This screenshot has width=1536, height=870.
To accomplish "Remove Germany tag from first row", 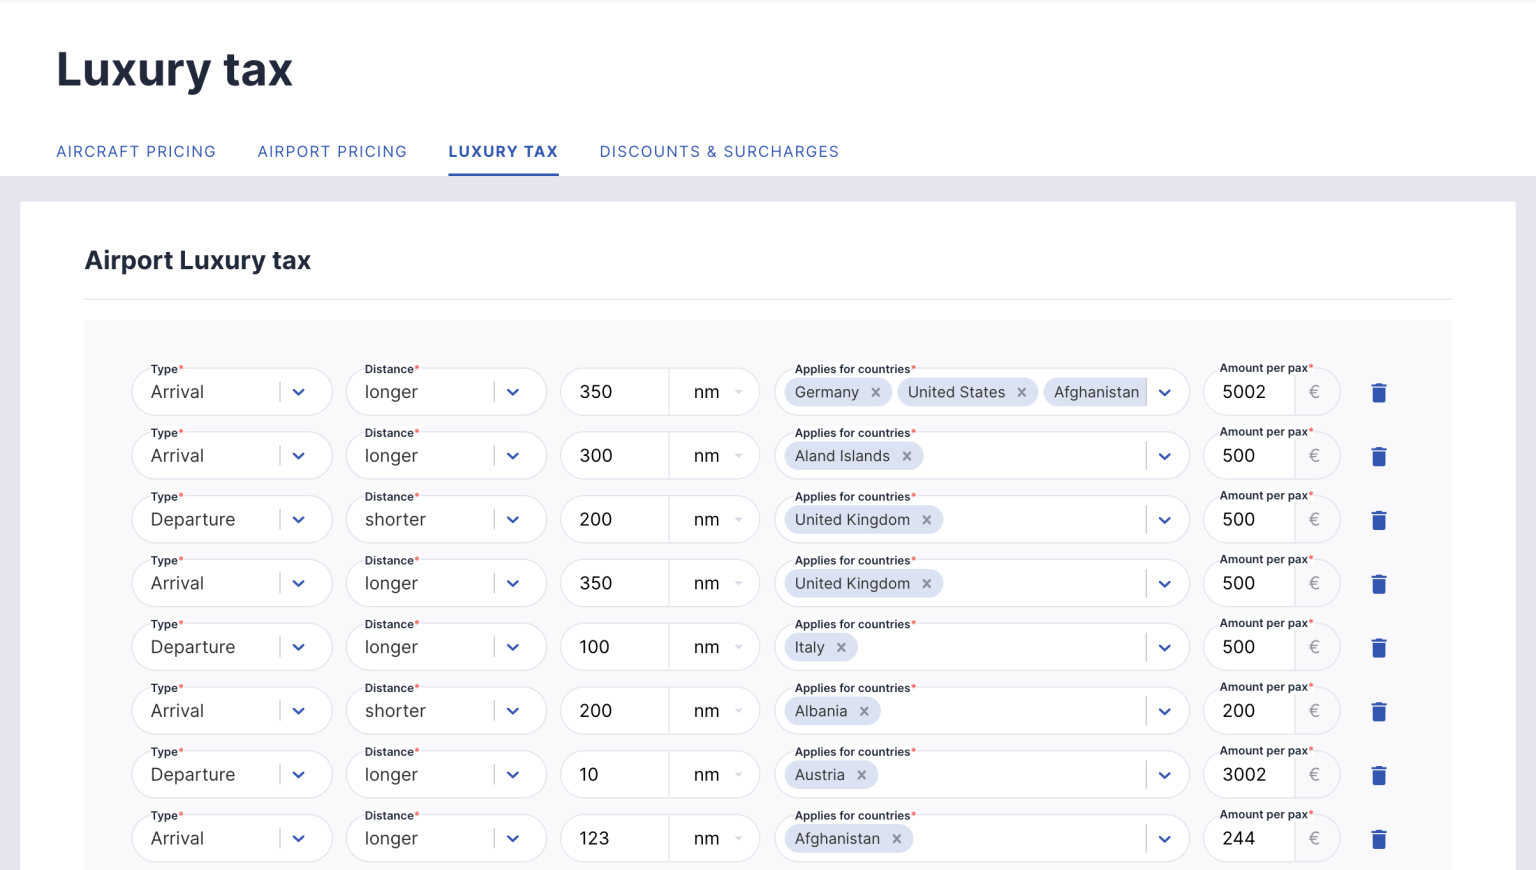I will tap(875, 393).
